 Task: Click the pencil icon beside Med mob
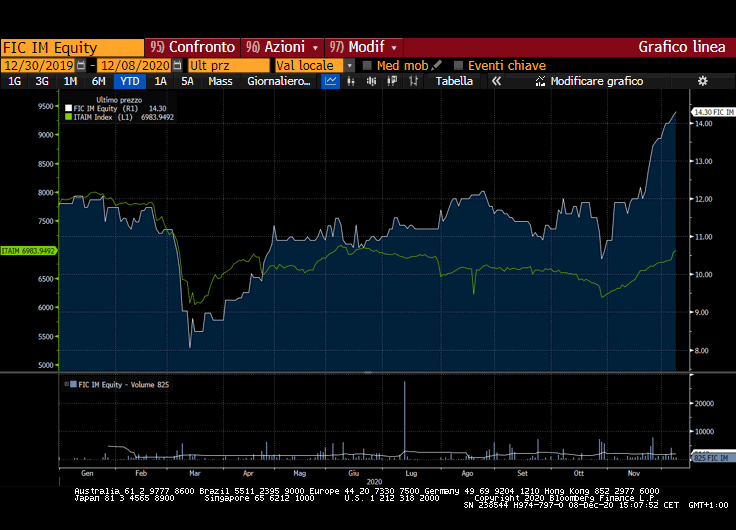tap(437, 65)
